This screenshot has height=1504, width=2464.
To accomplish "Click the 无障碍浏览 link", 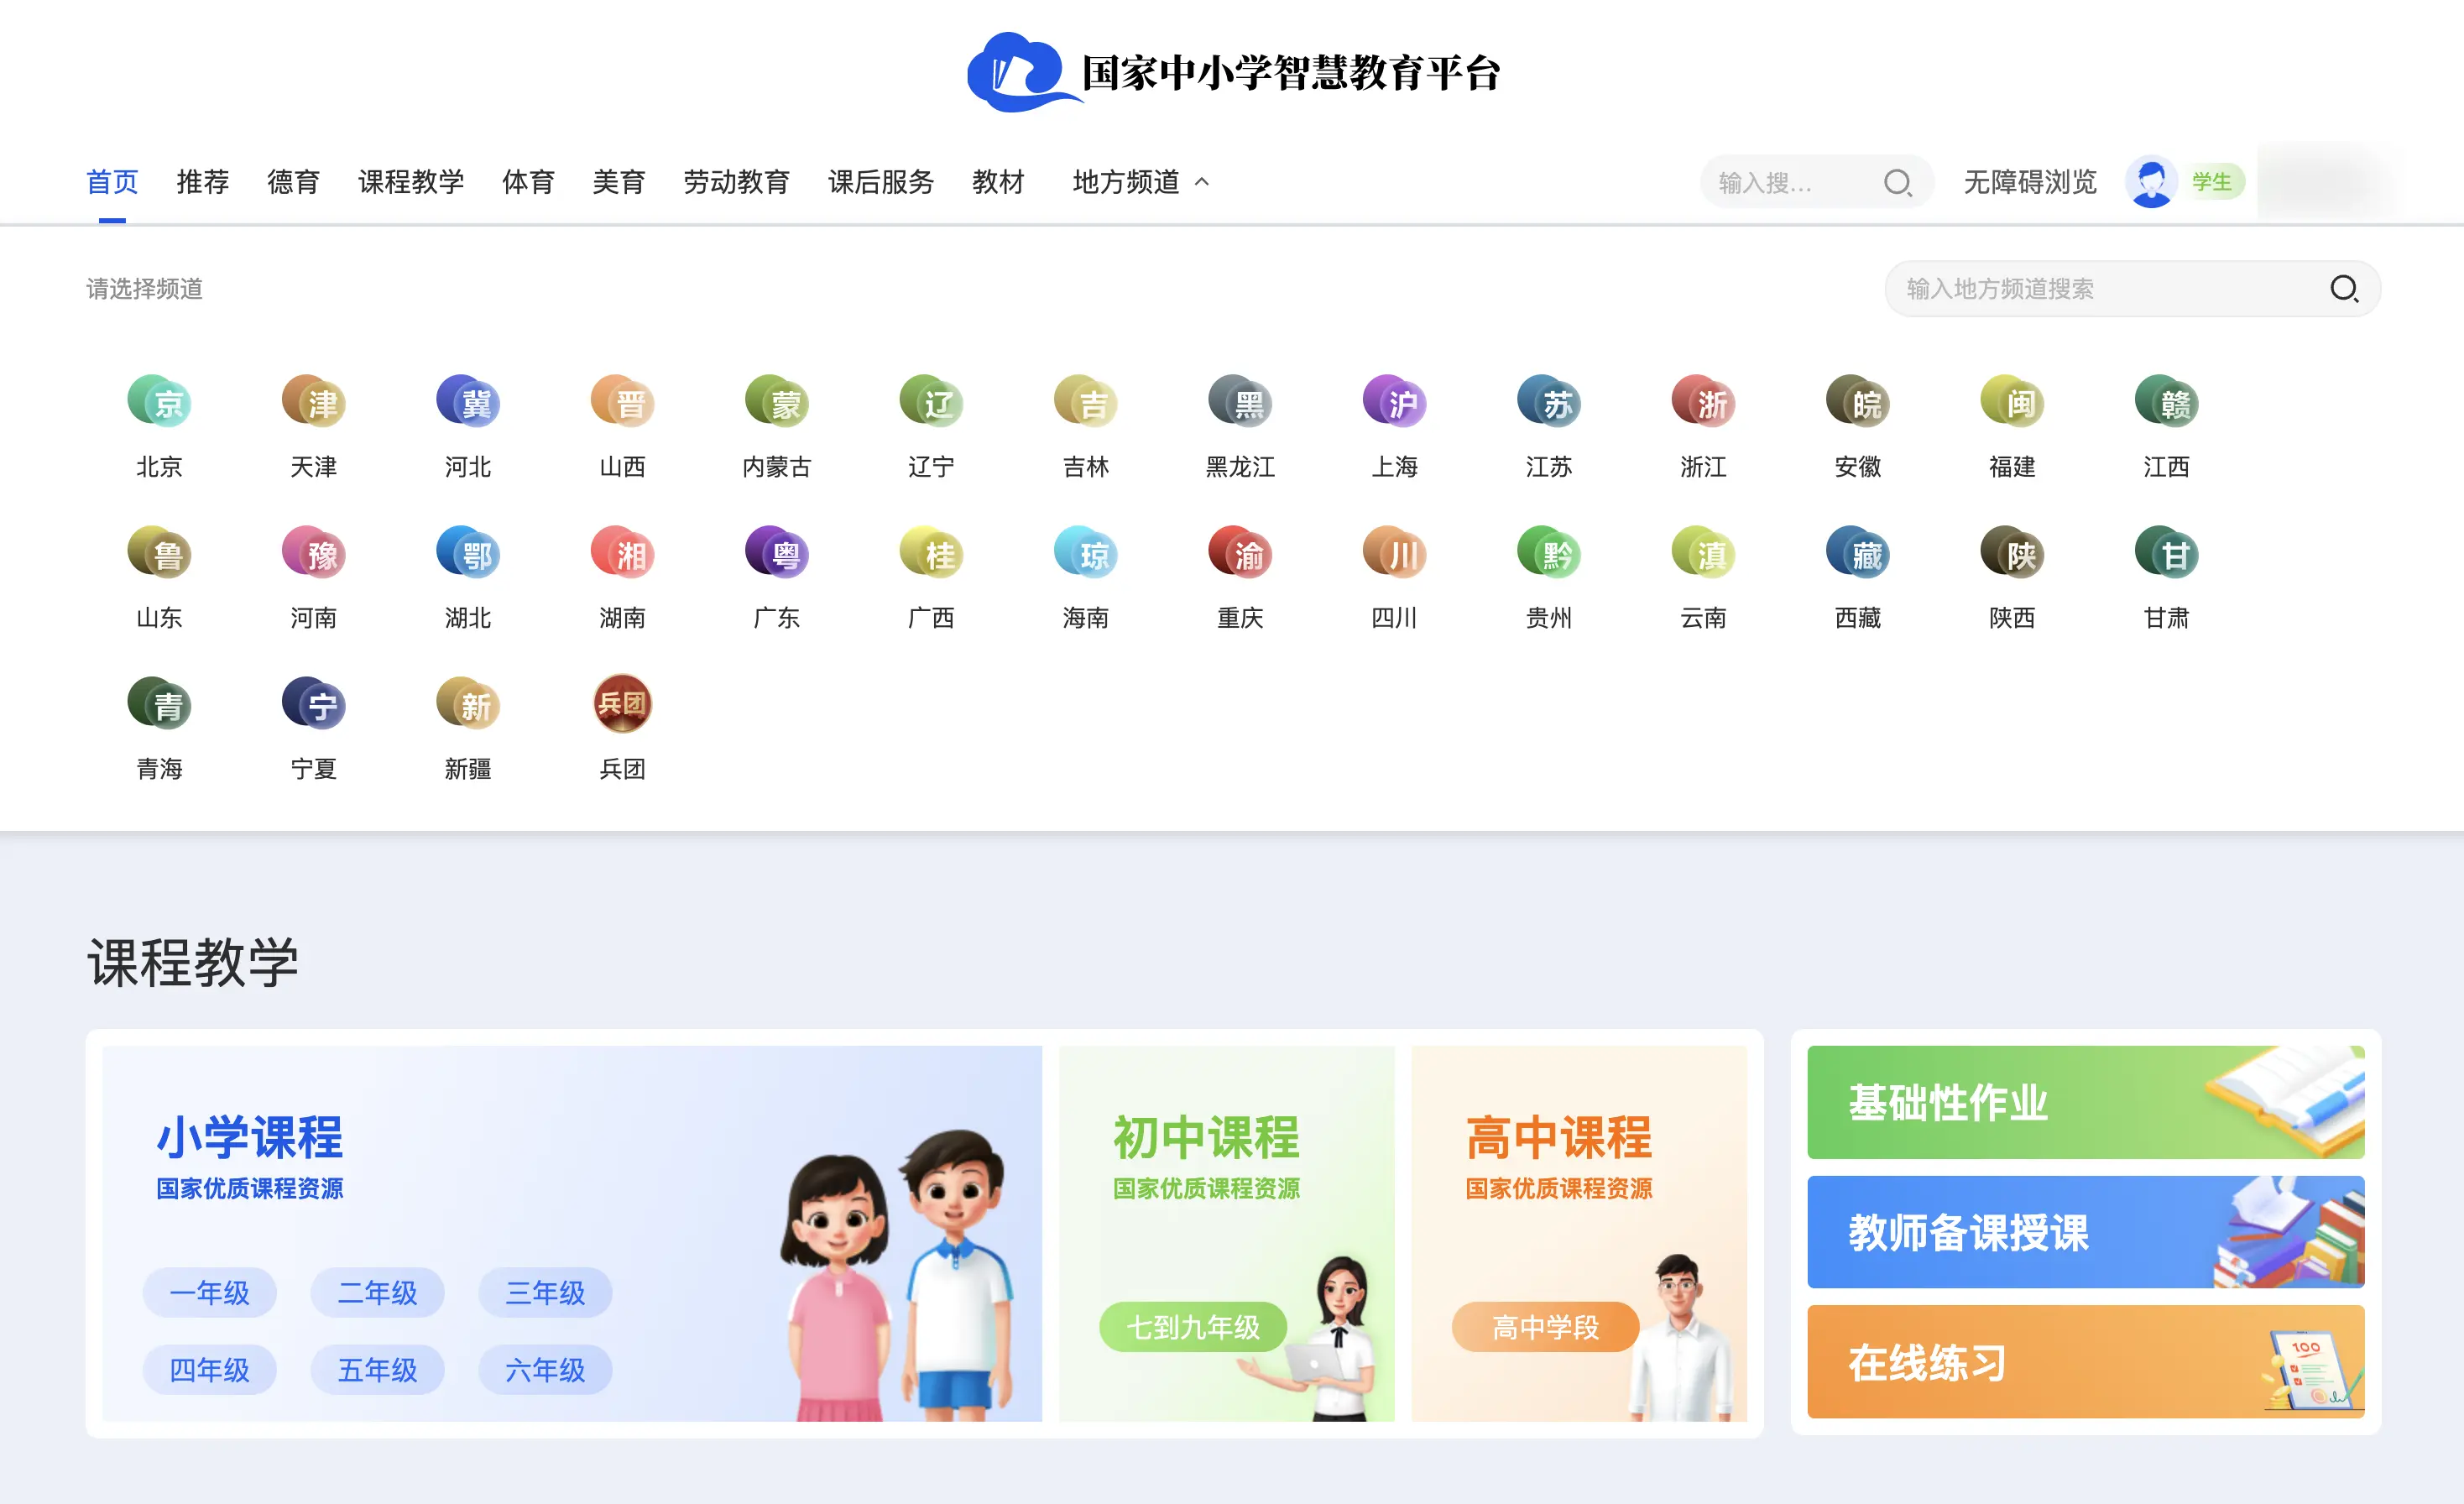I will pos(2030,182).
